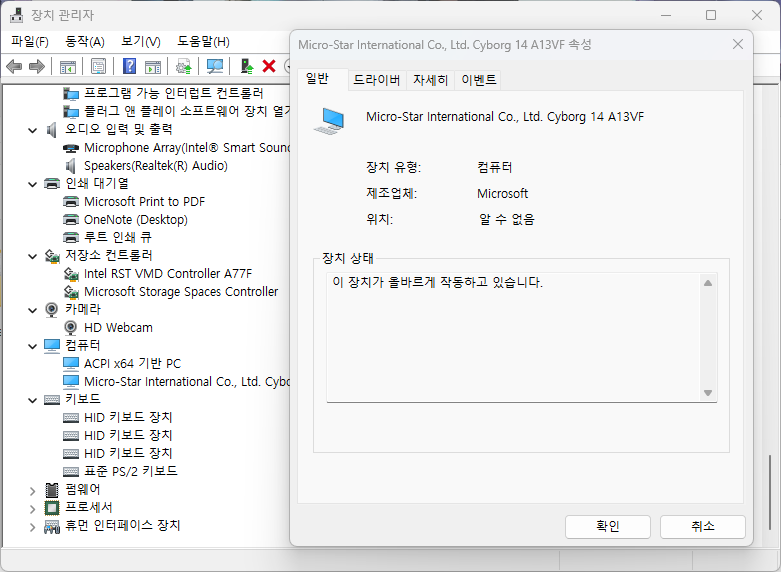
Task: Close the Cyborg 14 A13VF 속성 dialog
Action: click(738, 44)
